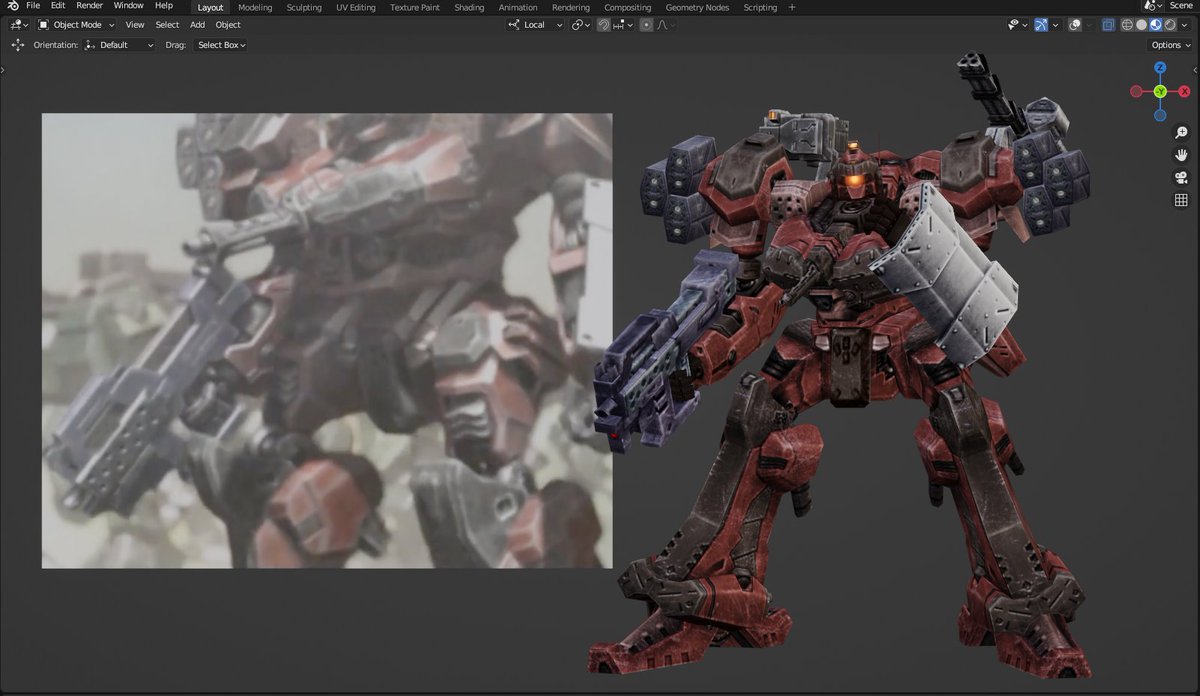
Task: Switch to the Sculpting workspace tab
Action: (304, 7)
